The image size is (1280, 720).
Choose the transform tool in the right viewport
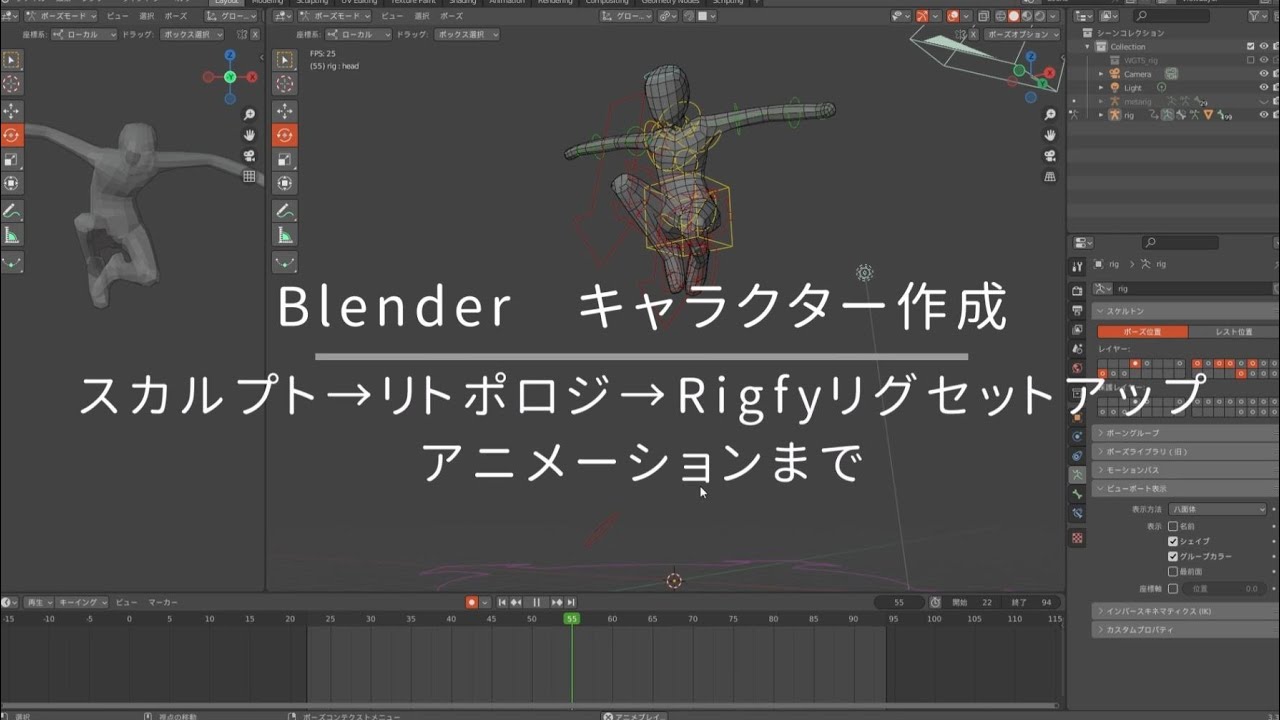click(285, 183)
